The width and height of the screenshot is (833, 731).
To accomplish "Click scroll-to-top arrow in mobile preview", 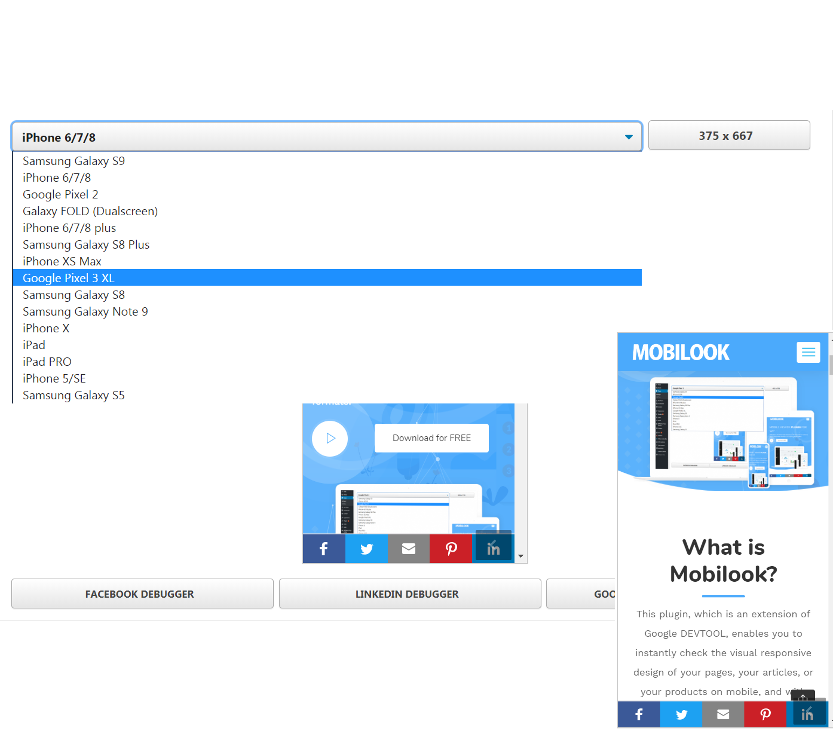I will tap(803, 696).
